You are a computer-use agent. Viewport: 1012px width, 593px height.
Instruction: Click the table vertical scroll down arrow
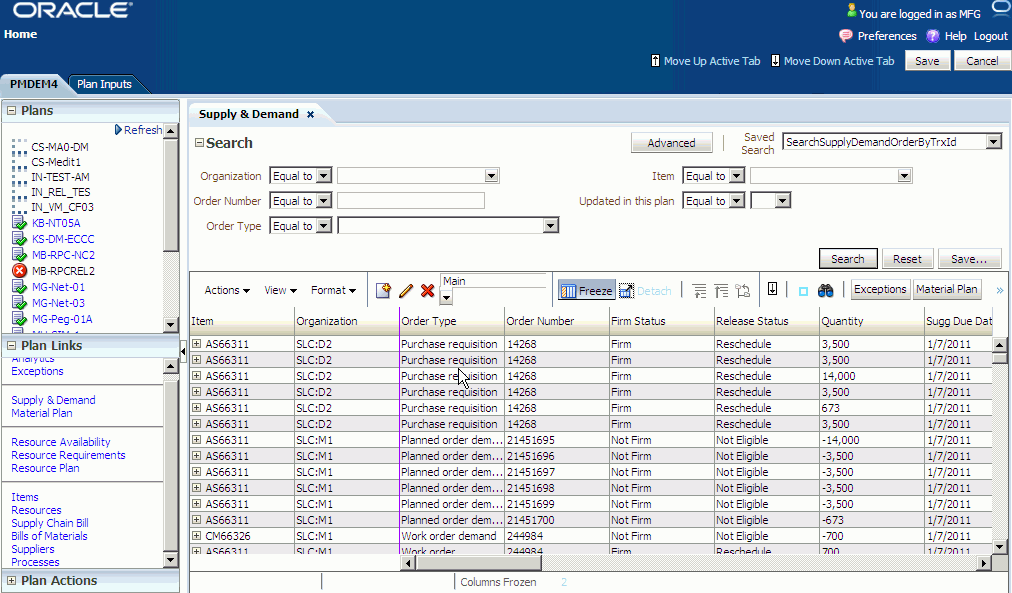pos(998,547)
